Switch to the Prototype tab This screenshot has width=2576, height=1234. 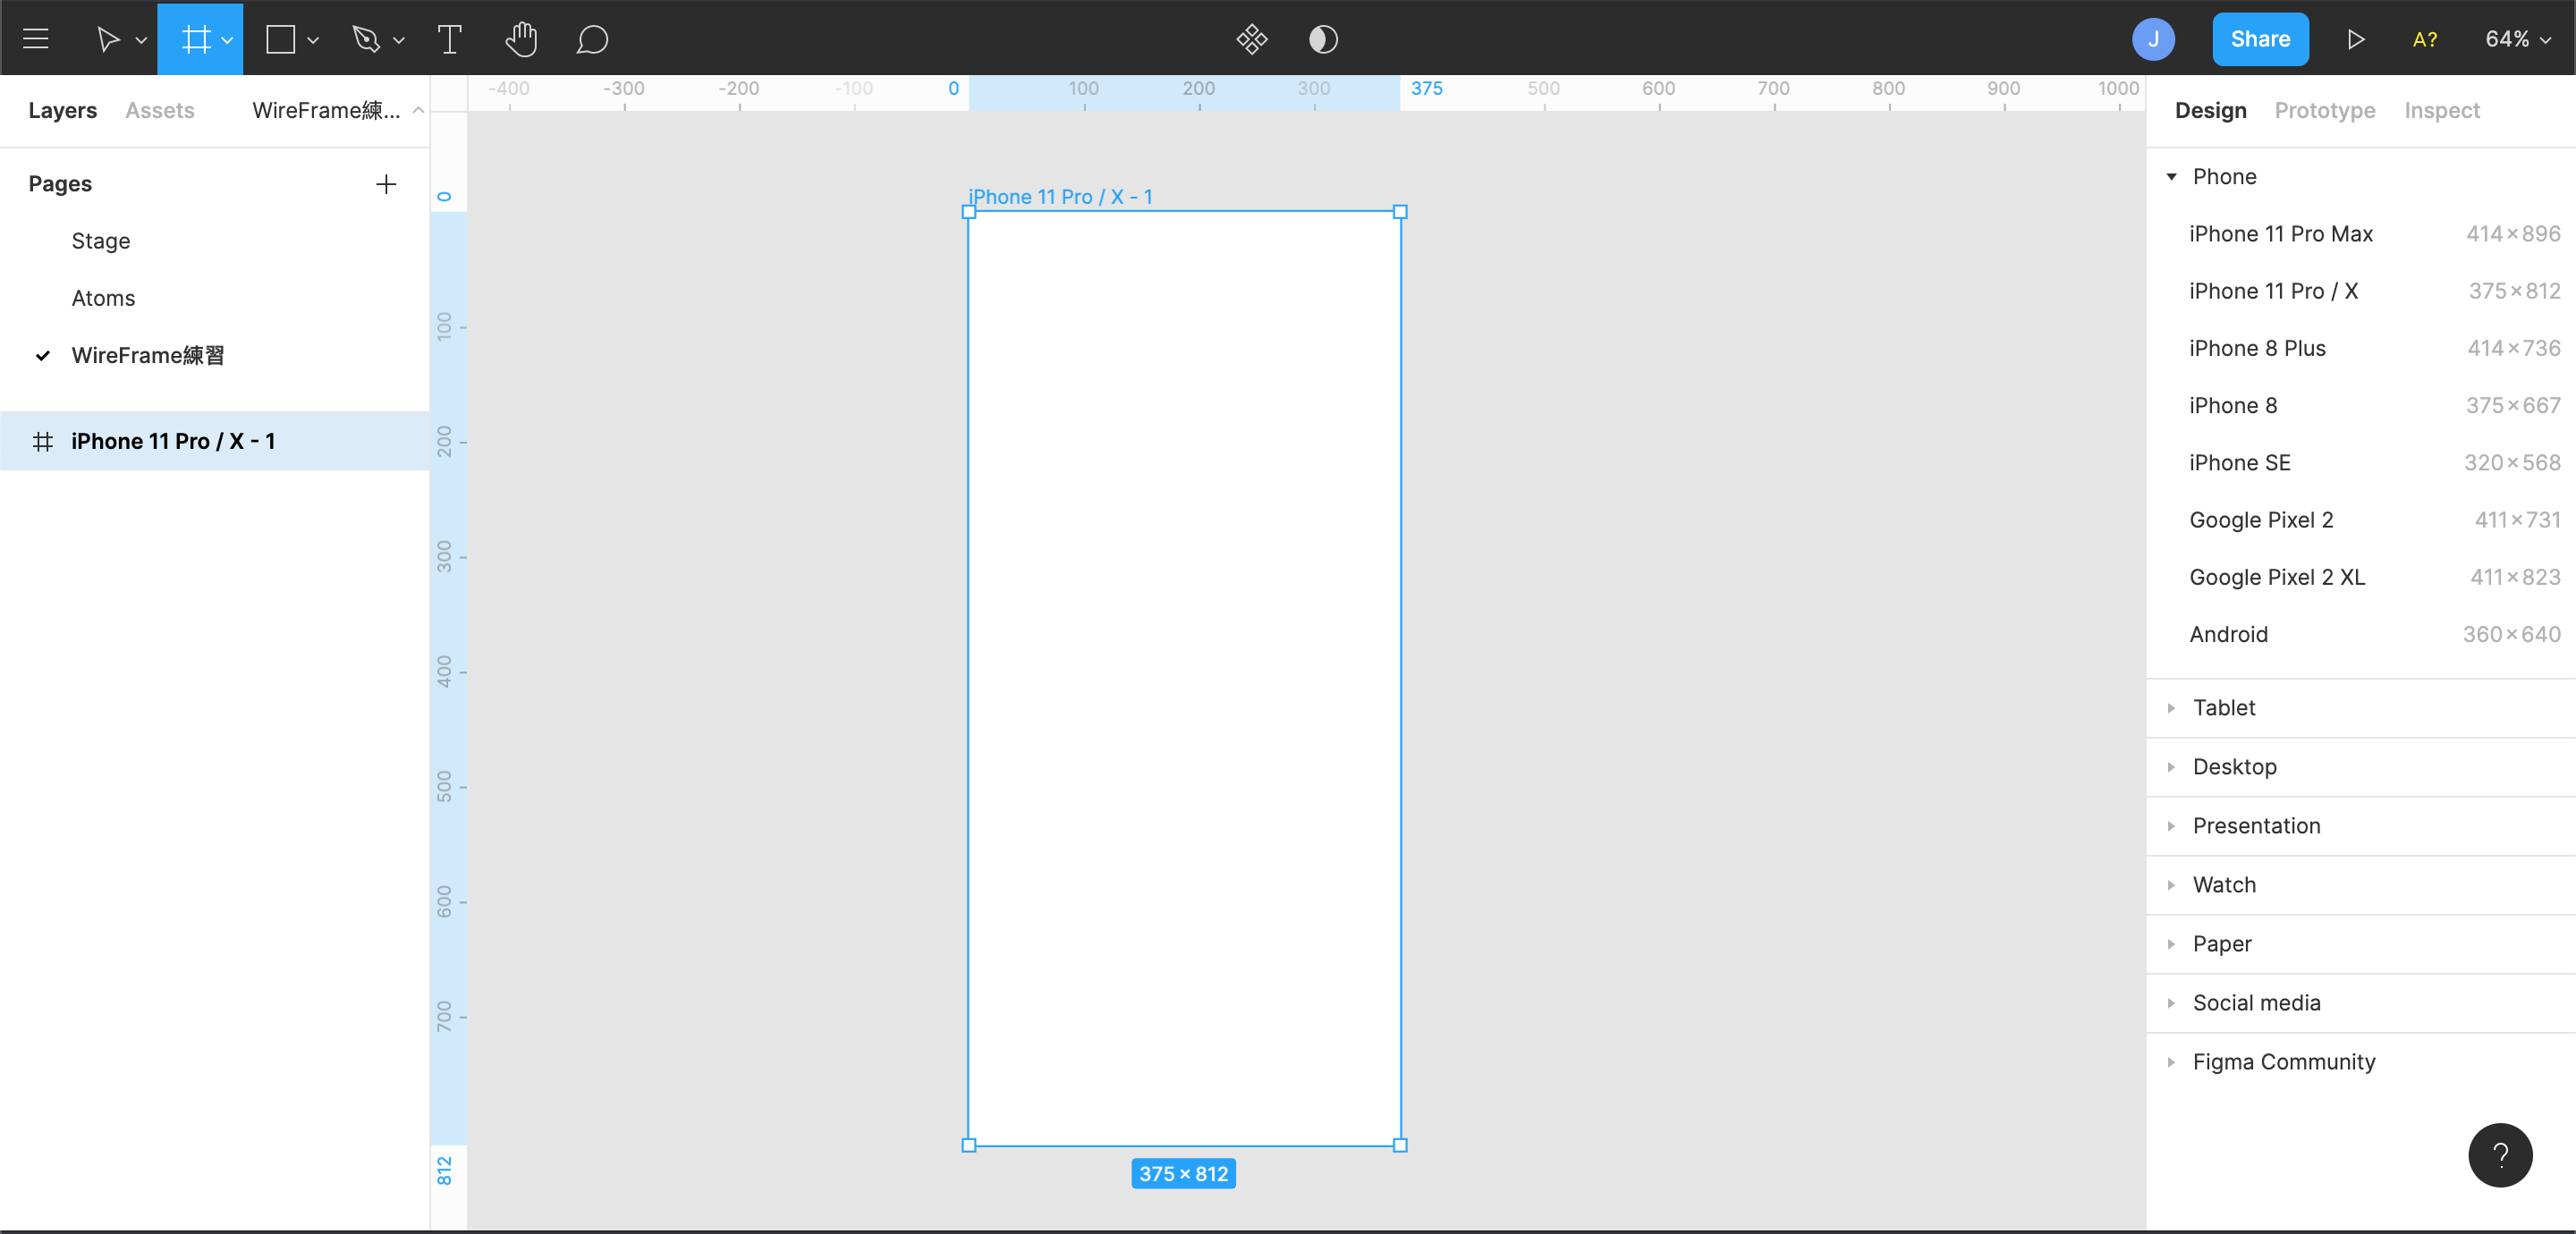[x=2324, y=110]
